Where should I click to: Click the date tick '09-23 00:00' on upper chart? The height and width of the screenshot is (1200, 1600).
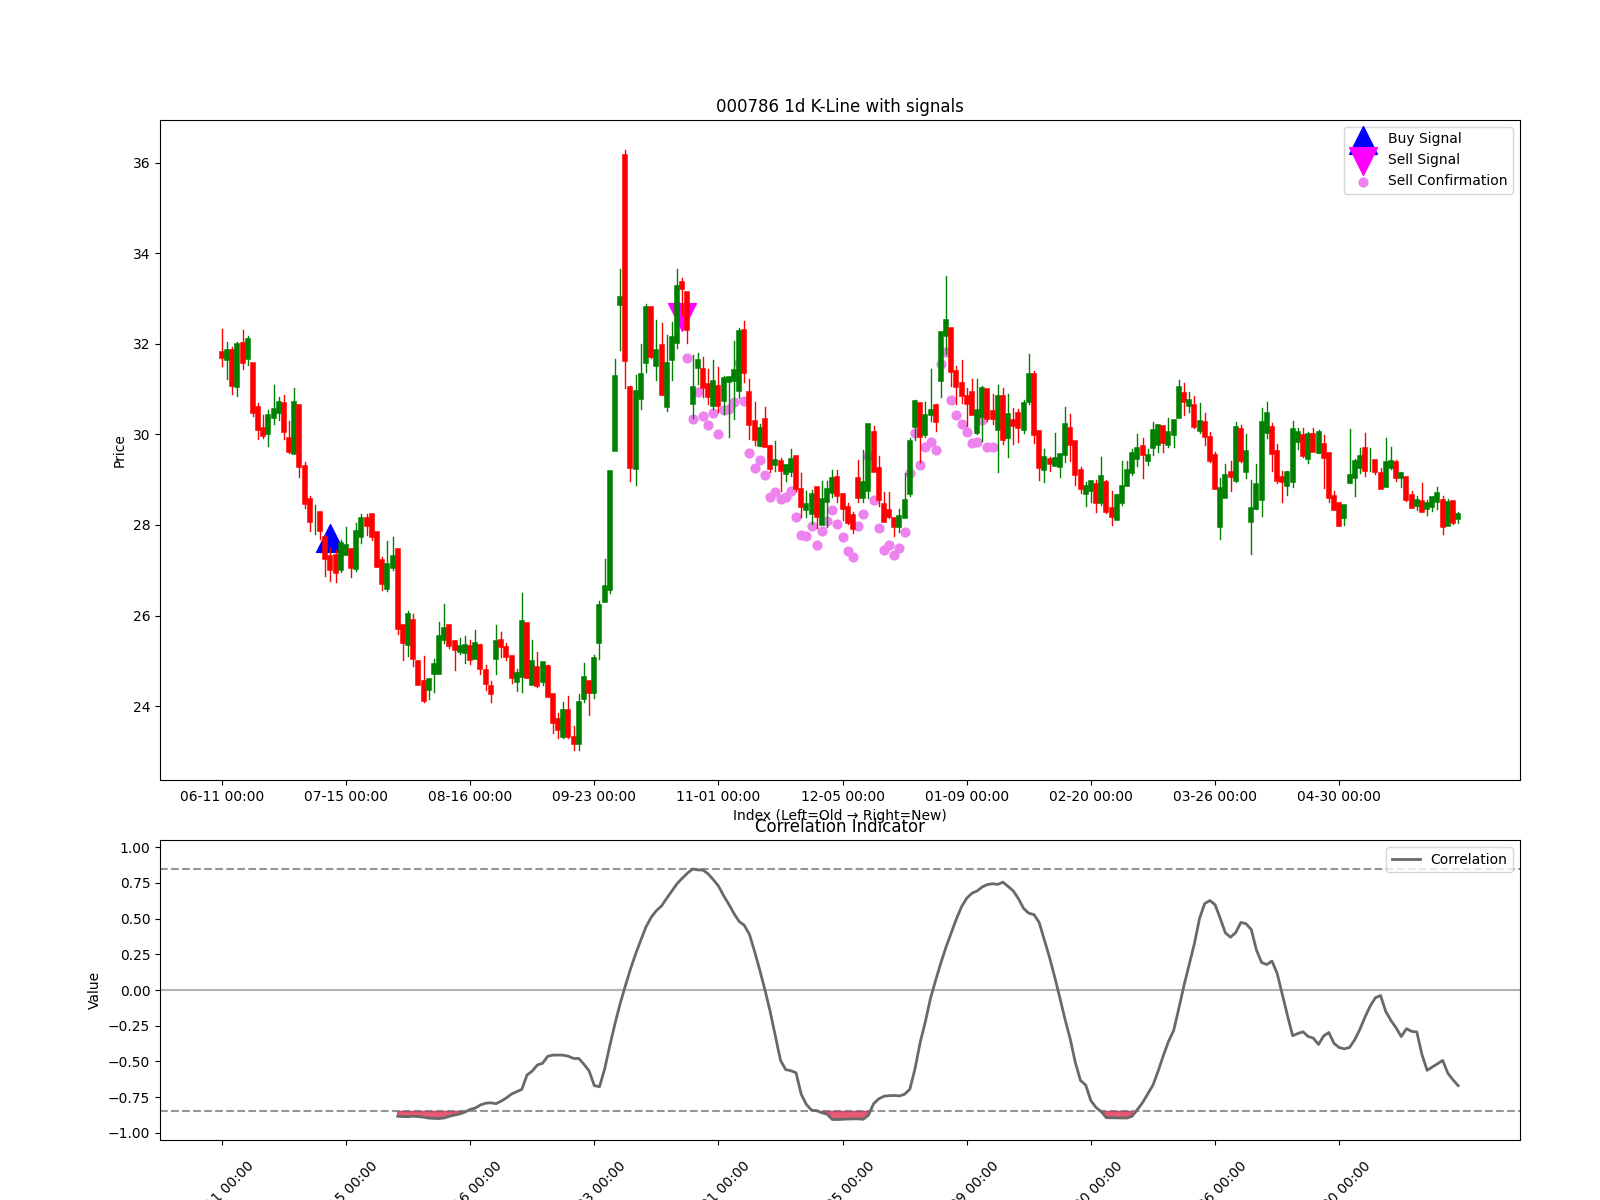coord(594,796)
